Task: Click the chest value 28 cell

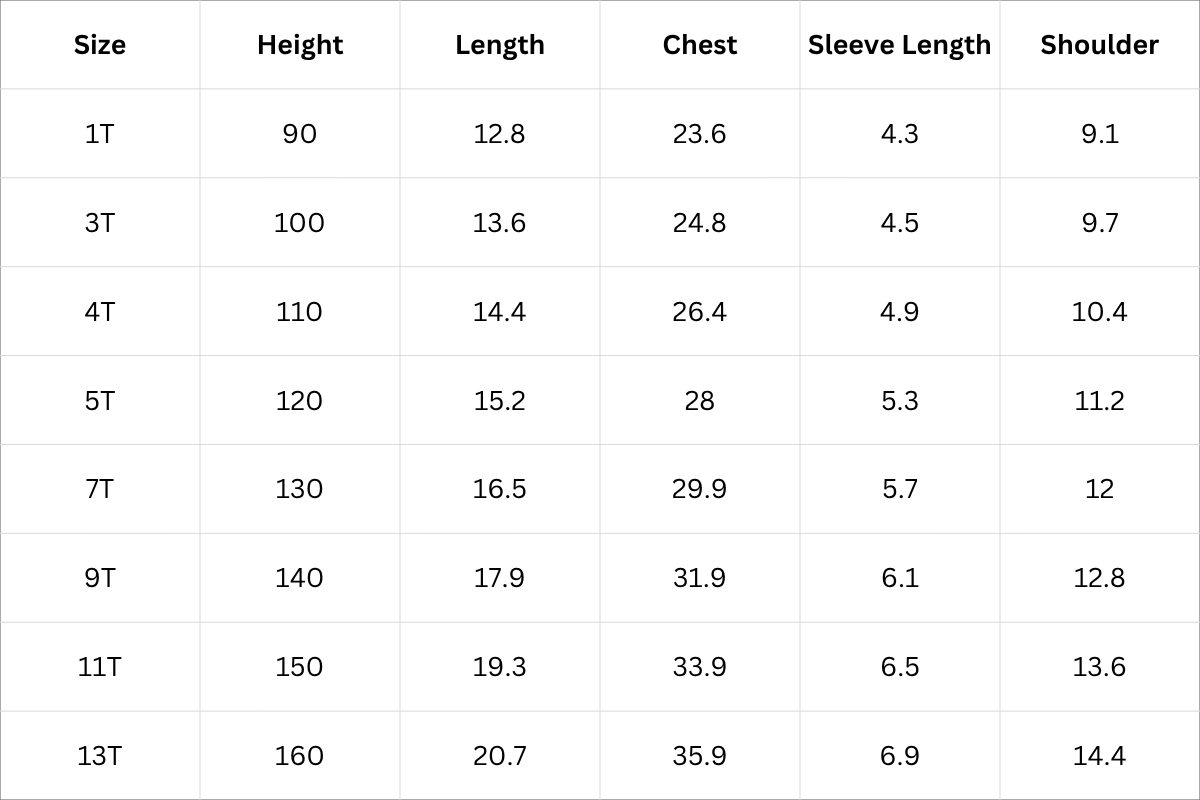Action: pyautogui.click(x=700, y=401)
